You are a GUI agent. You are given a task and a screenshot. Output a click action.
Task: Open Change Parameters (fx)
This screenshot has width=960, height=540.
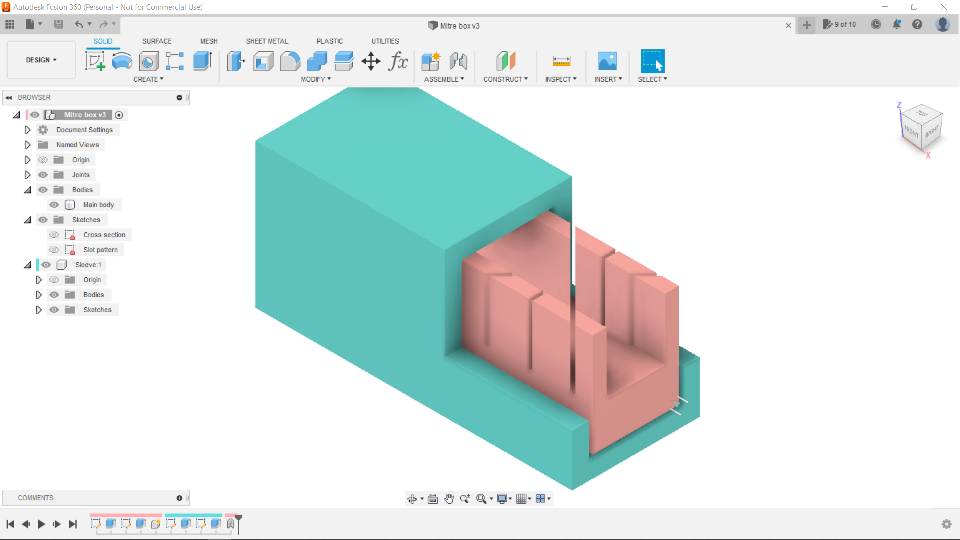point(398,61)
